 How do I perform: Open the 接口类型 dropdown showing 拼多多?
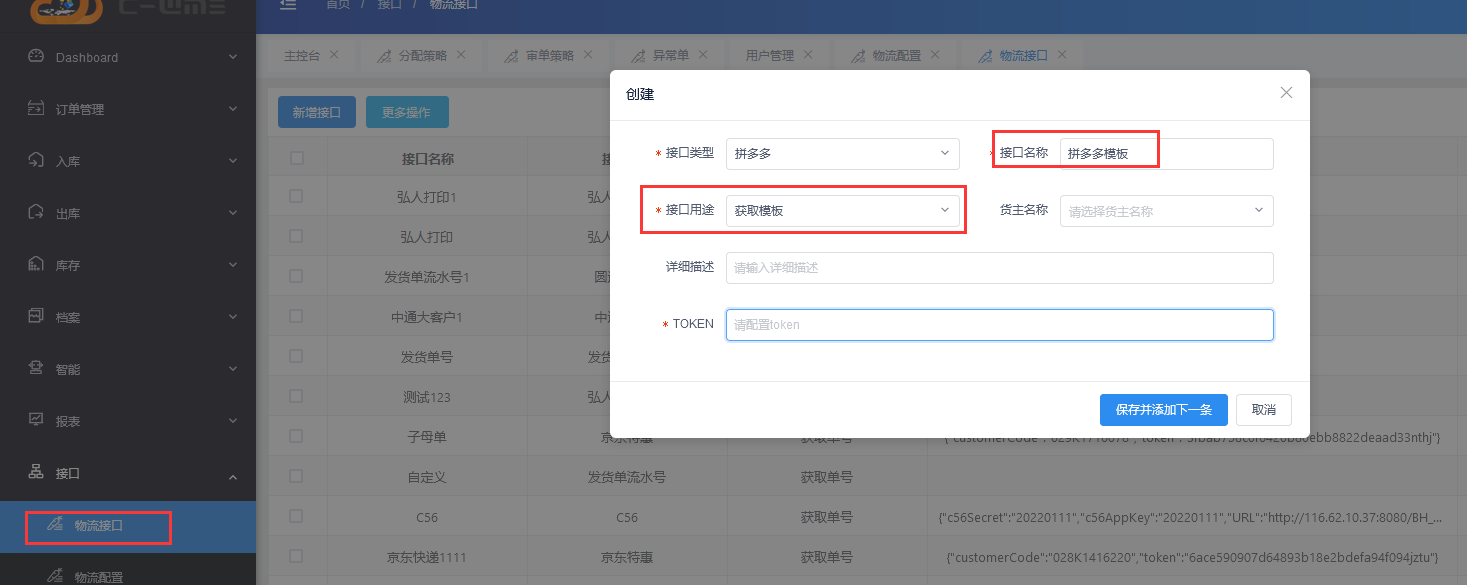[x=842, y=153]
